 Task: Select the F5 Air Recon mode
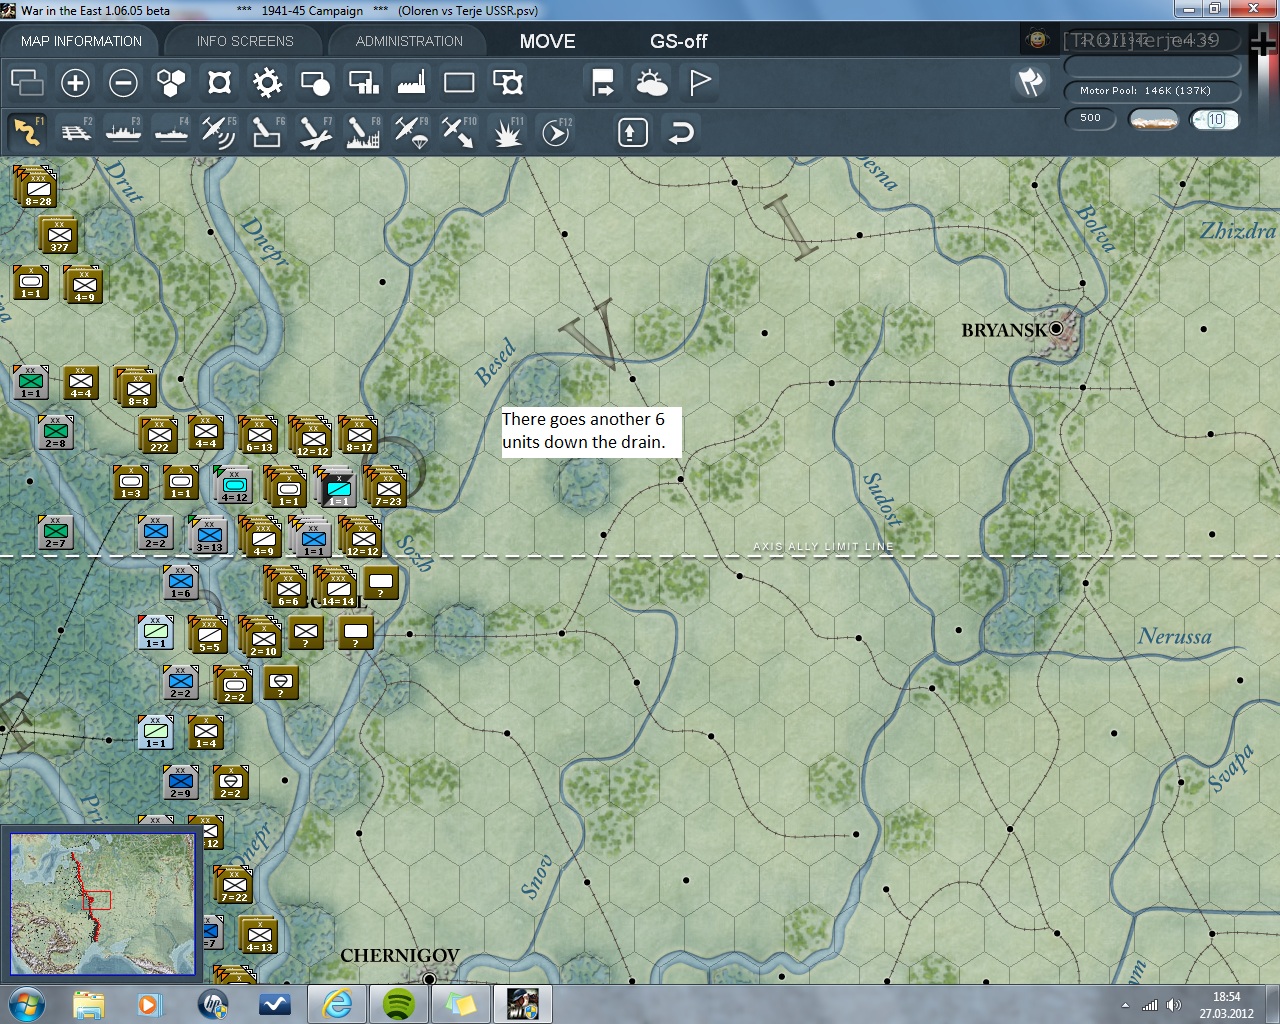(219, 132)
